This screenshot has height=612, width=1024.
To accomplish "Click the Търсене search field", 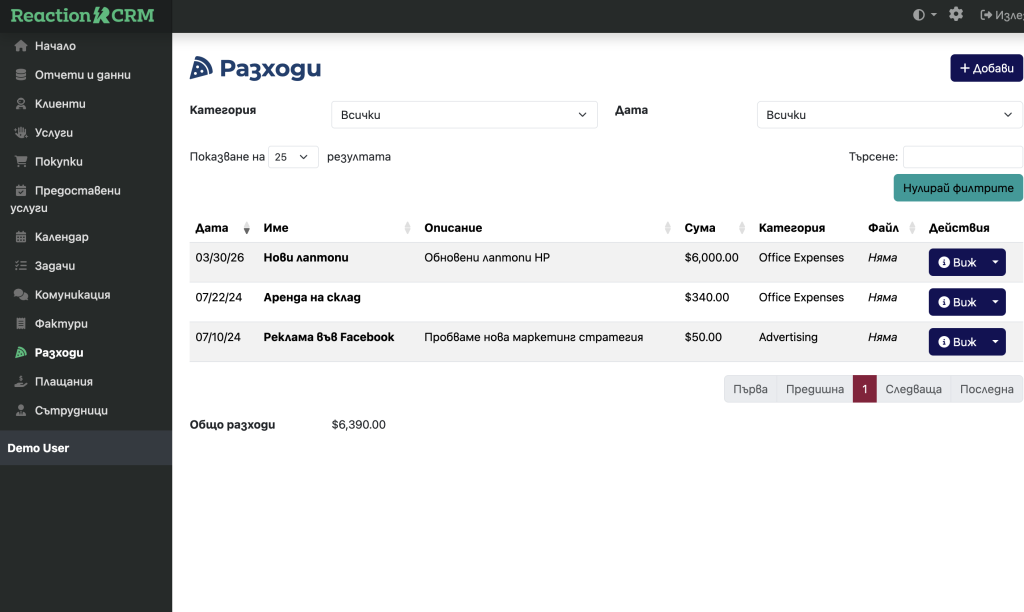I will click(x=962, y=157).
